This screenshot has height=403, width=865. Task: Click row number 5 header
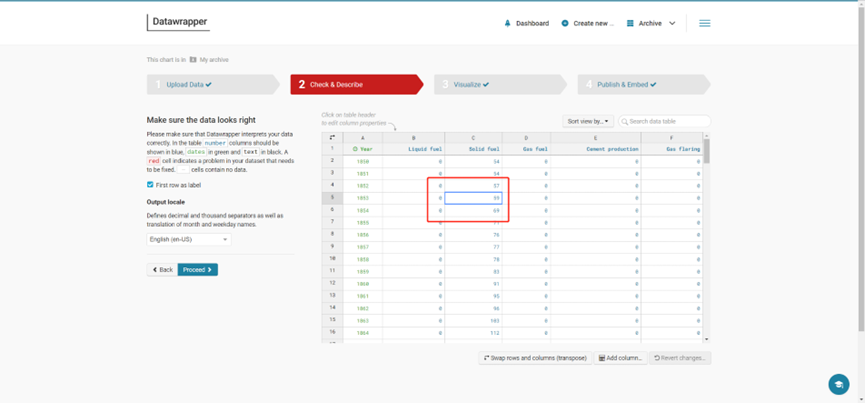tap(333, 198)
